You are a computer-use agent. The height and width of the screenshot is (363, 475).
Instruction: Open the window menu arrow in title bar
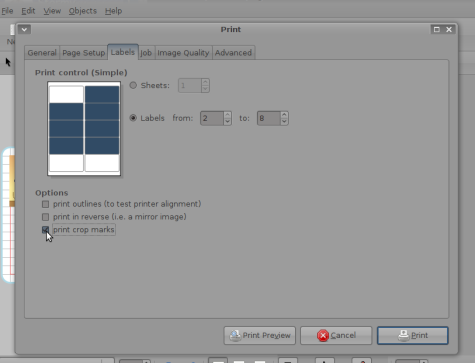[24, 29]
